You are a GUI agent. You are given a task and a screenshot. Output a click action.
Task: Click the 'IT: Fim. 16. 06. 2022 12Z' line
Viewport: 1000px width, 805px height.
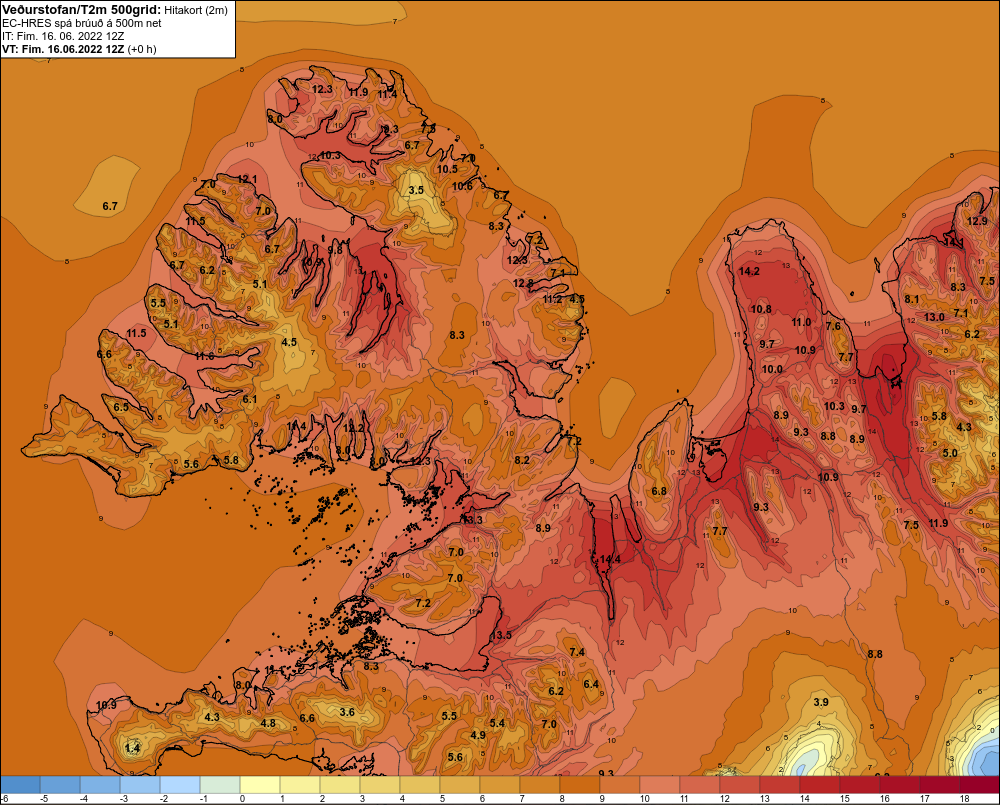63,36
